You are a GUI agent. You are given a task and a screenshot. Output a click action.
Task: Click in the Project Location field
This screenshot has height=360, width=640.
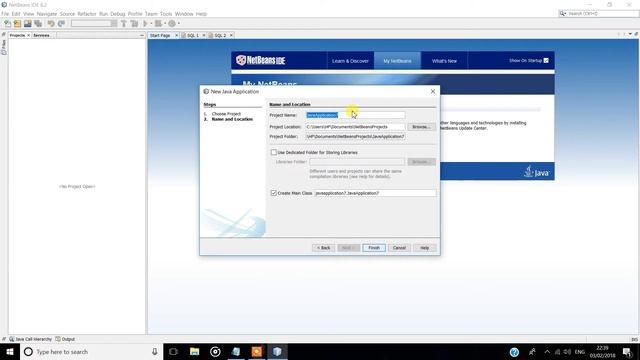coord(356,127)
